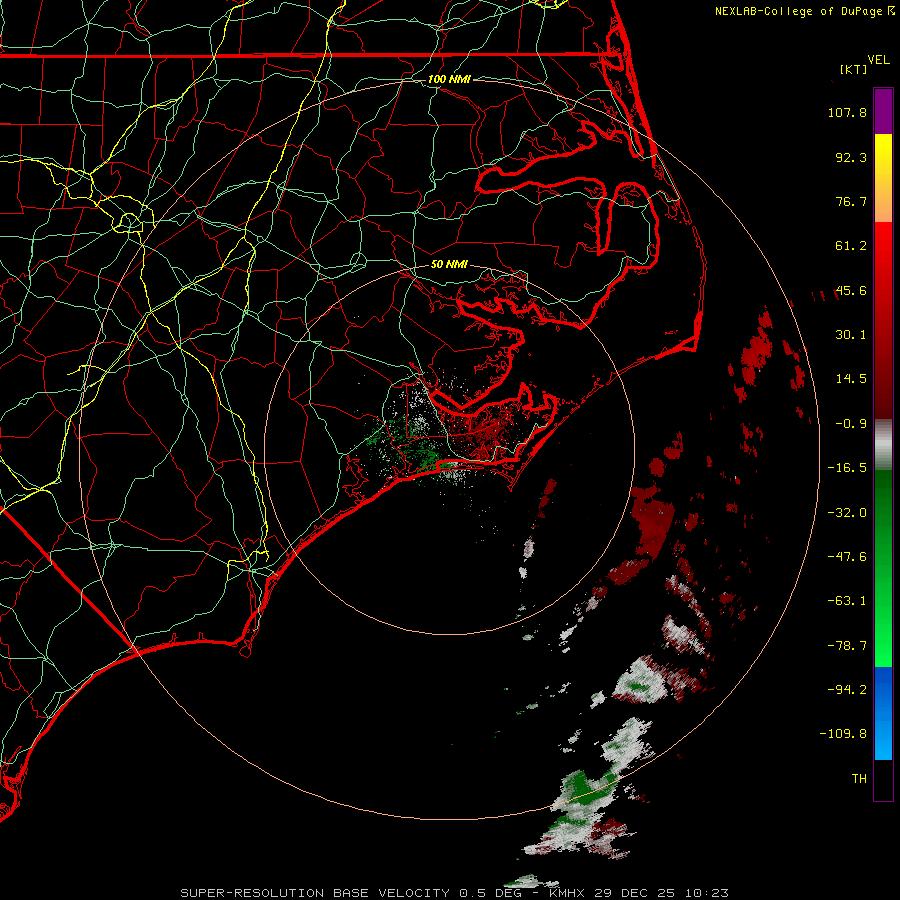The width and height of the screenshot is (900, 900).
Task: Click the 92.3 legend value
Action: [x=851, y=157]
